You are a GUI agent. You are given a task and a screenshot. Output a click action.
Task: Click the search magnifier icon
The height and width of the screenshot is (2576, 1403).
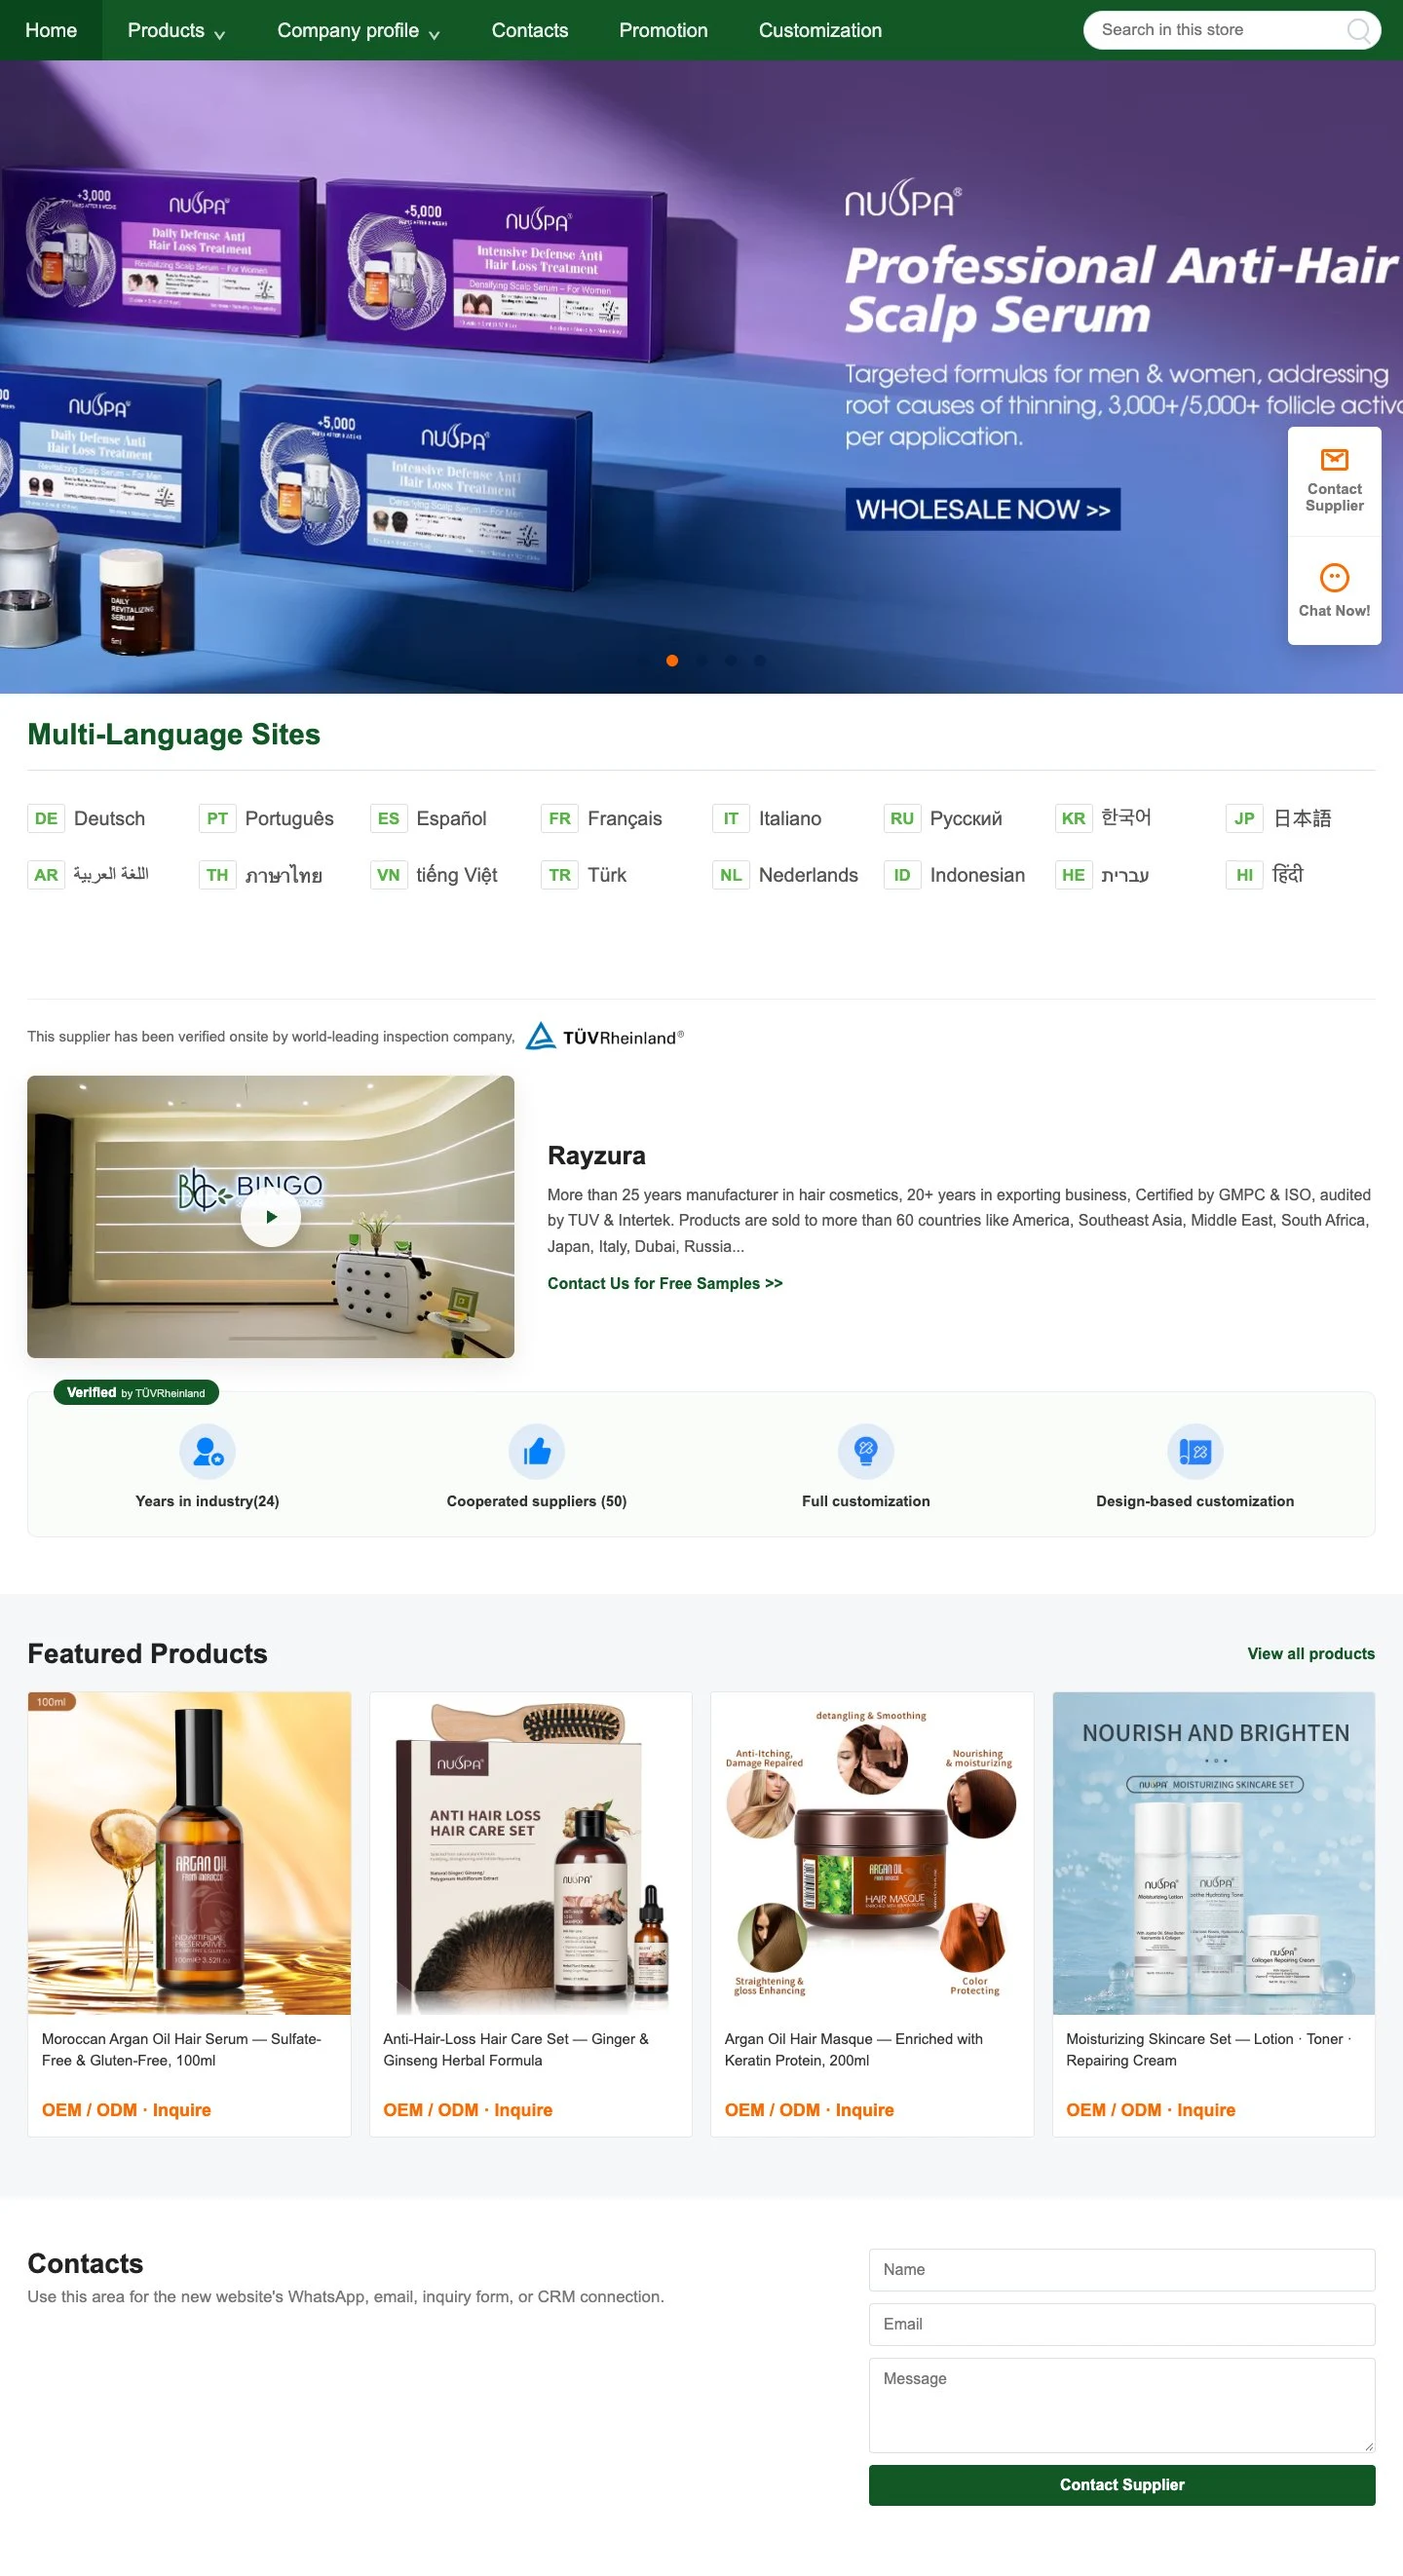tap(1358, 30)
